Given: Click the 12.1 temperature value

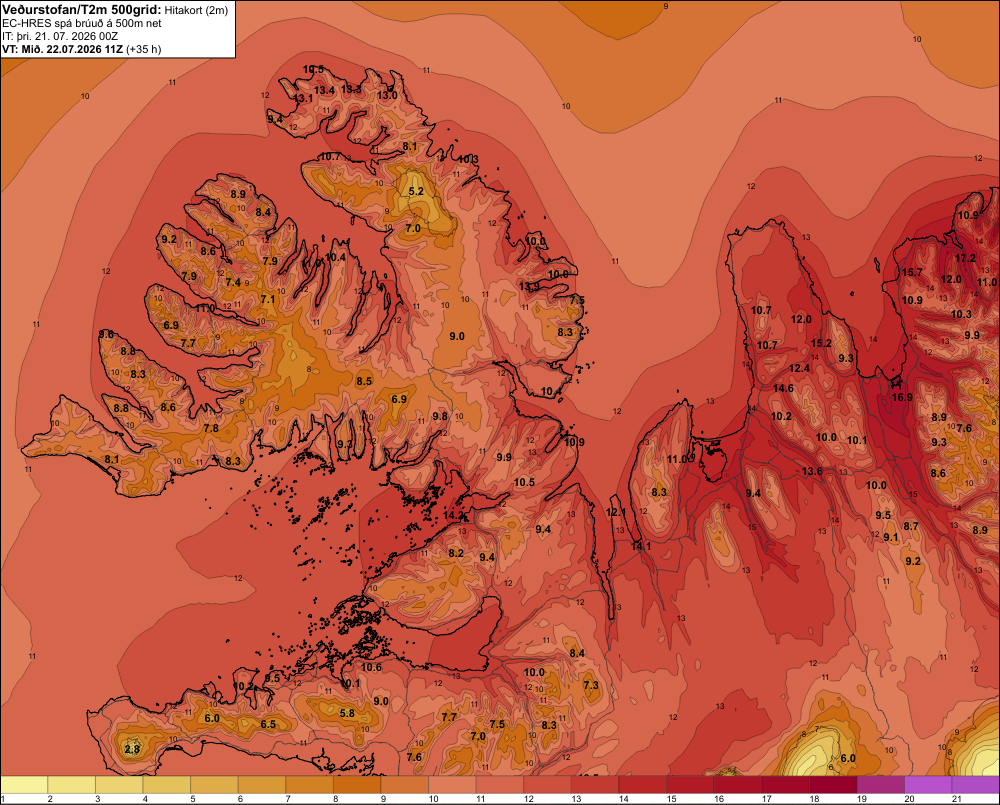Looking at the screenshot, I should coord(615,512).
